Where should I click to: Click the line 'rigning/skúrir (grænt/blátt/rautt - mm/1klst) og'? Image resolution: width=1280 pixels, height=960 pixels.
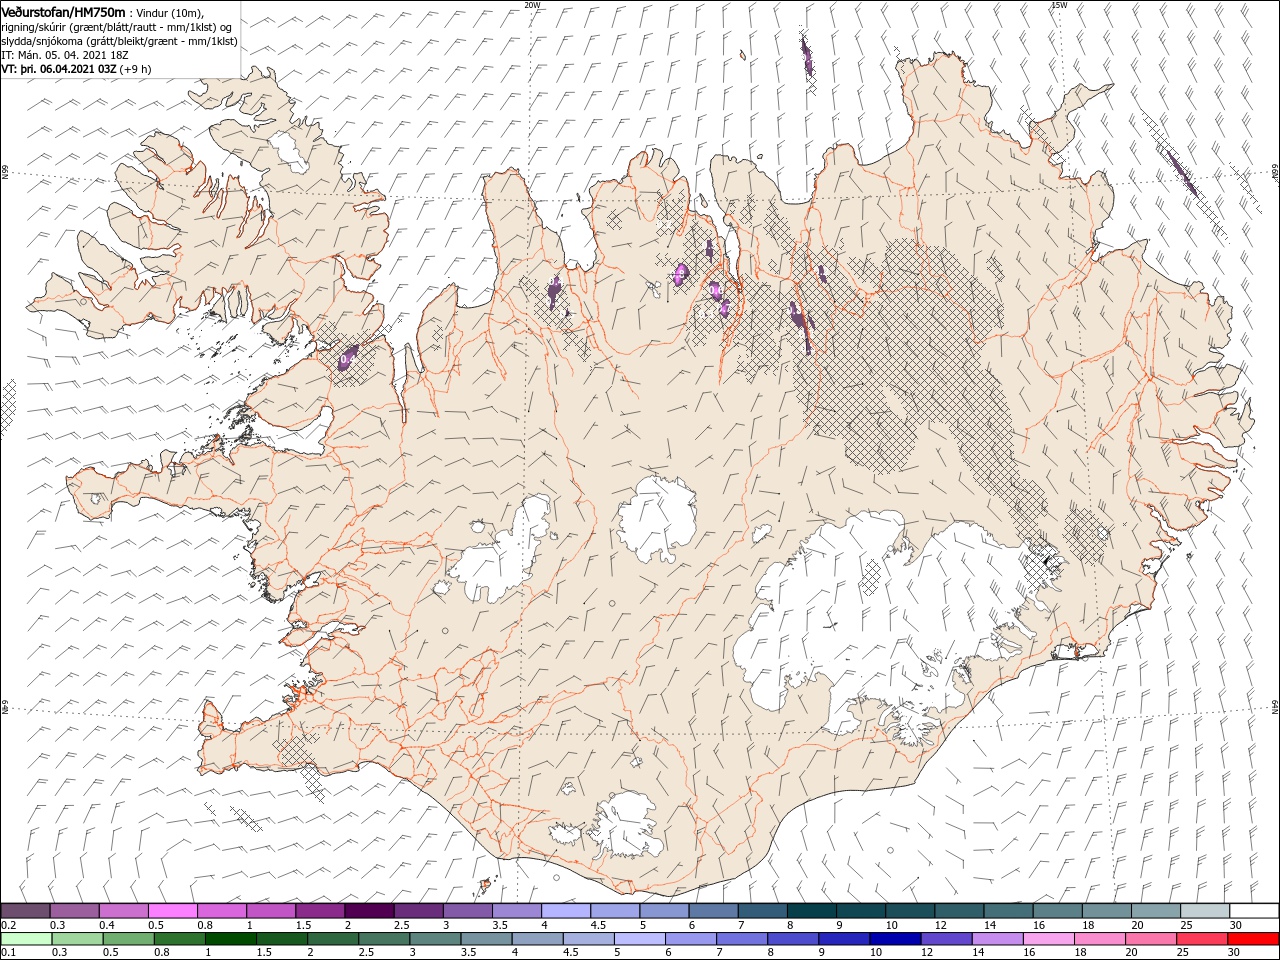(x=117, y=27)
